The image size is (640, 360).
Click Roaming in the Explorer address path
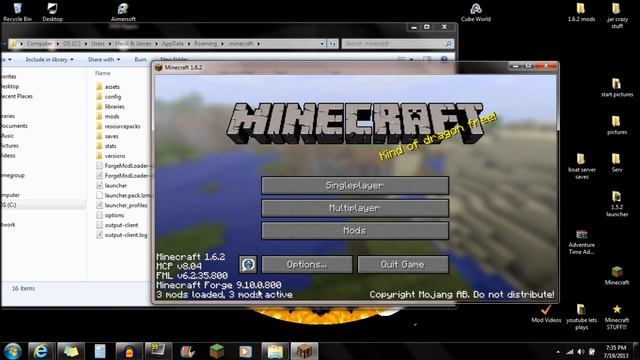pyautogui.click(x=205, y=44)
